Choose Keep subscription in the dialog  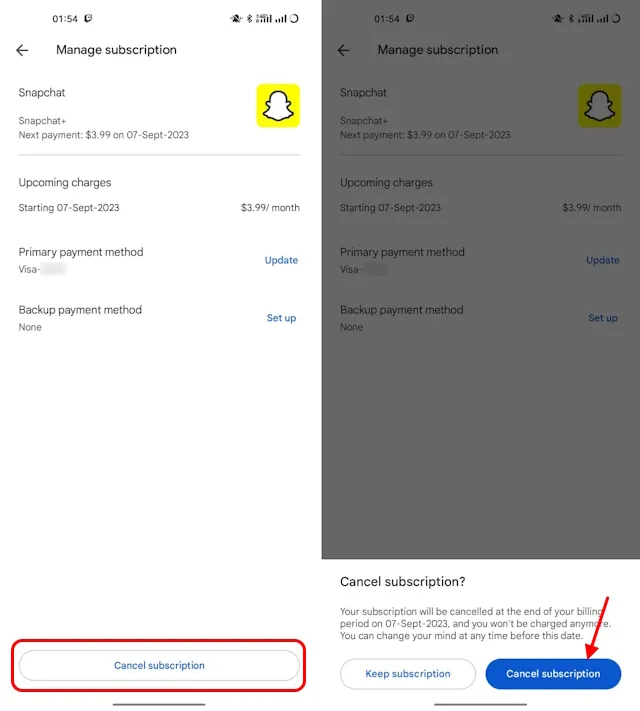pos(408,674)
